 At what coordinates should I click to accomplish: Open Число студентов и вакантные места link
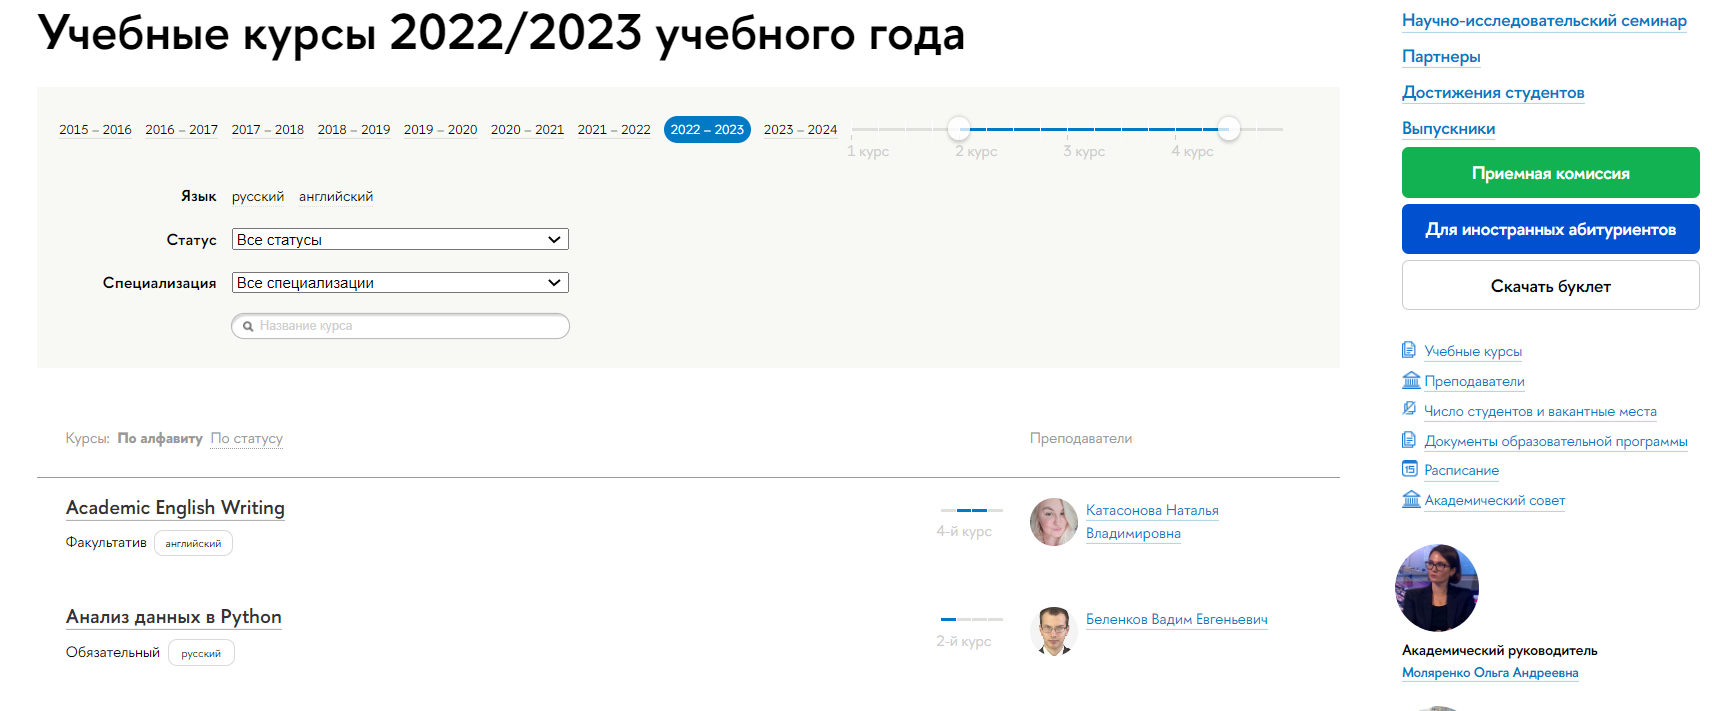pyautogui.click(x=1540, y=411)
